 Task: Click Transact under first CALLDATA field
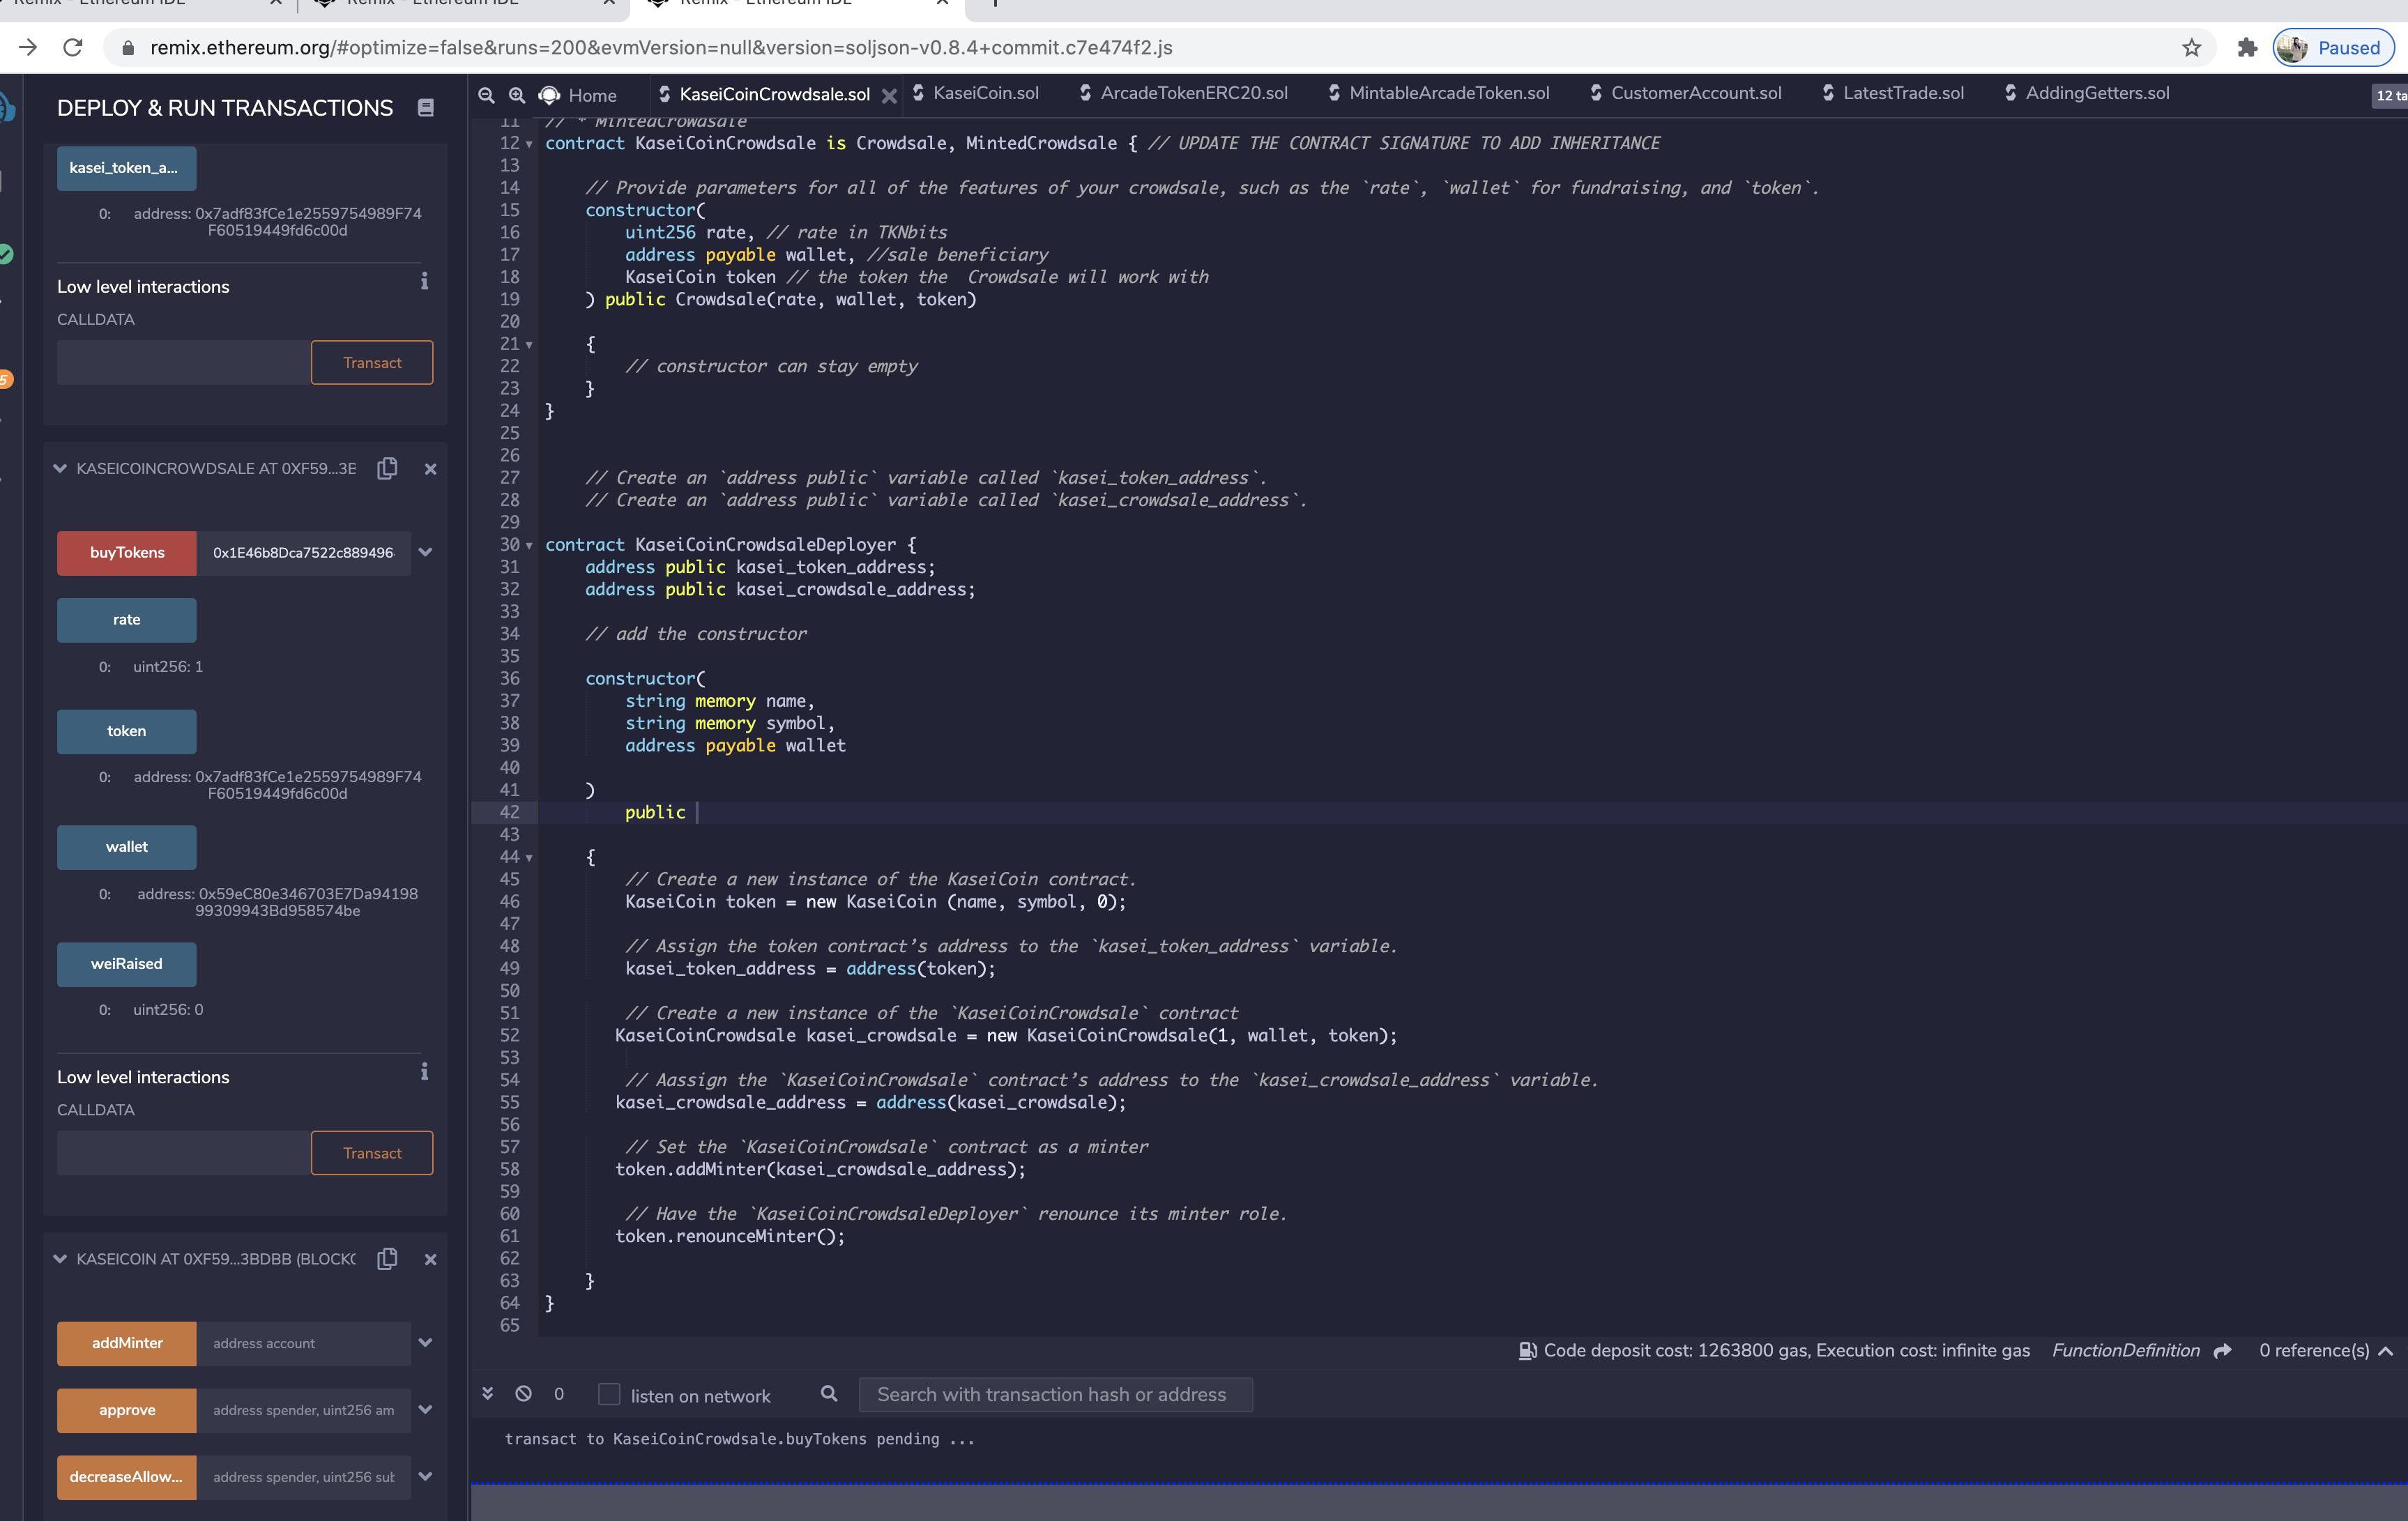click(x=372, y=363)
